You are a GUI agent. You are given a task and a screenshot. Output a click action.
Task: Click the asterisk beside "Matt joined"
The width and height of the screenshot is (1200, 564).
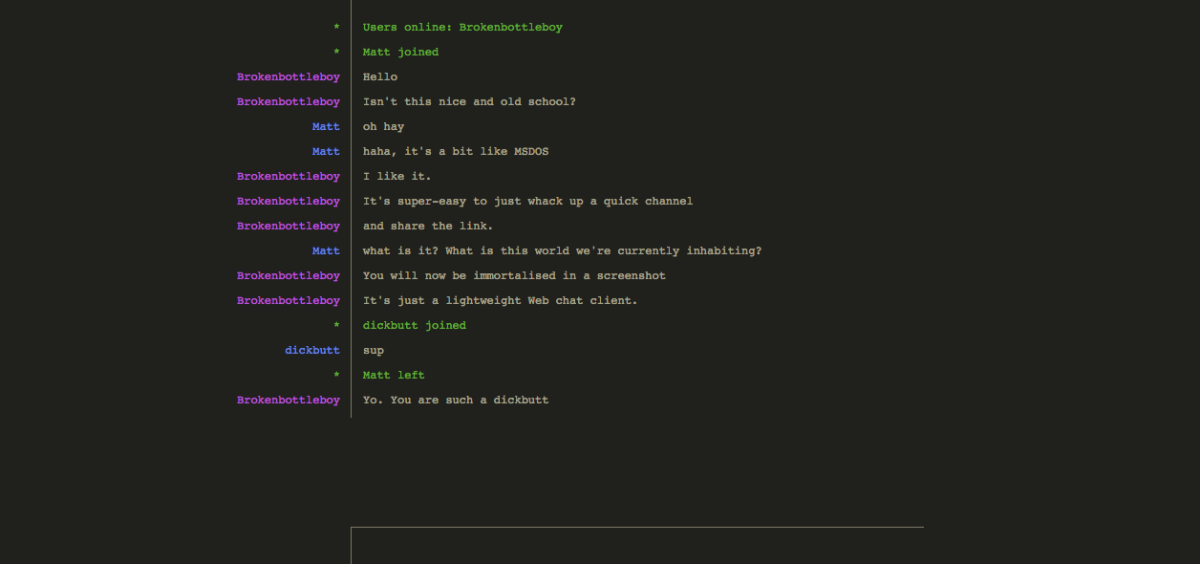tap(337, 52)
